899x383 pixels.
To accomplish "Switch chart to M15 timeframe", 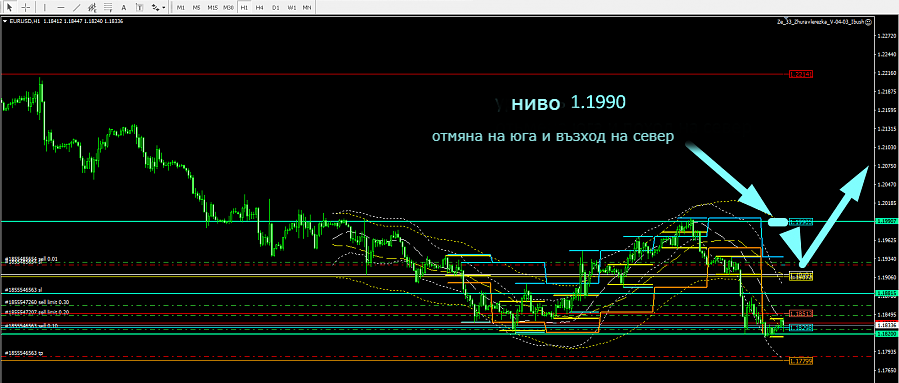I will (x=212, y=7).
